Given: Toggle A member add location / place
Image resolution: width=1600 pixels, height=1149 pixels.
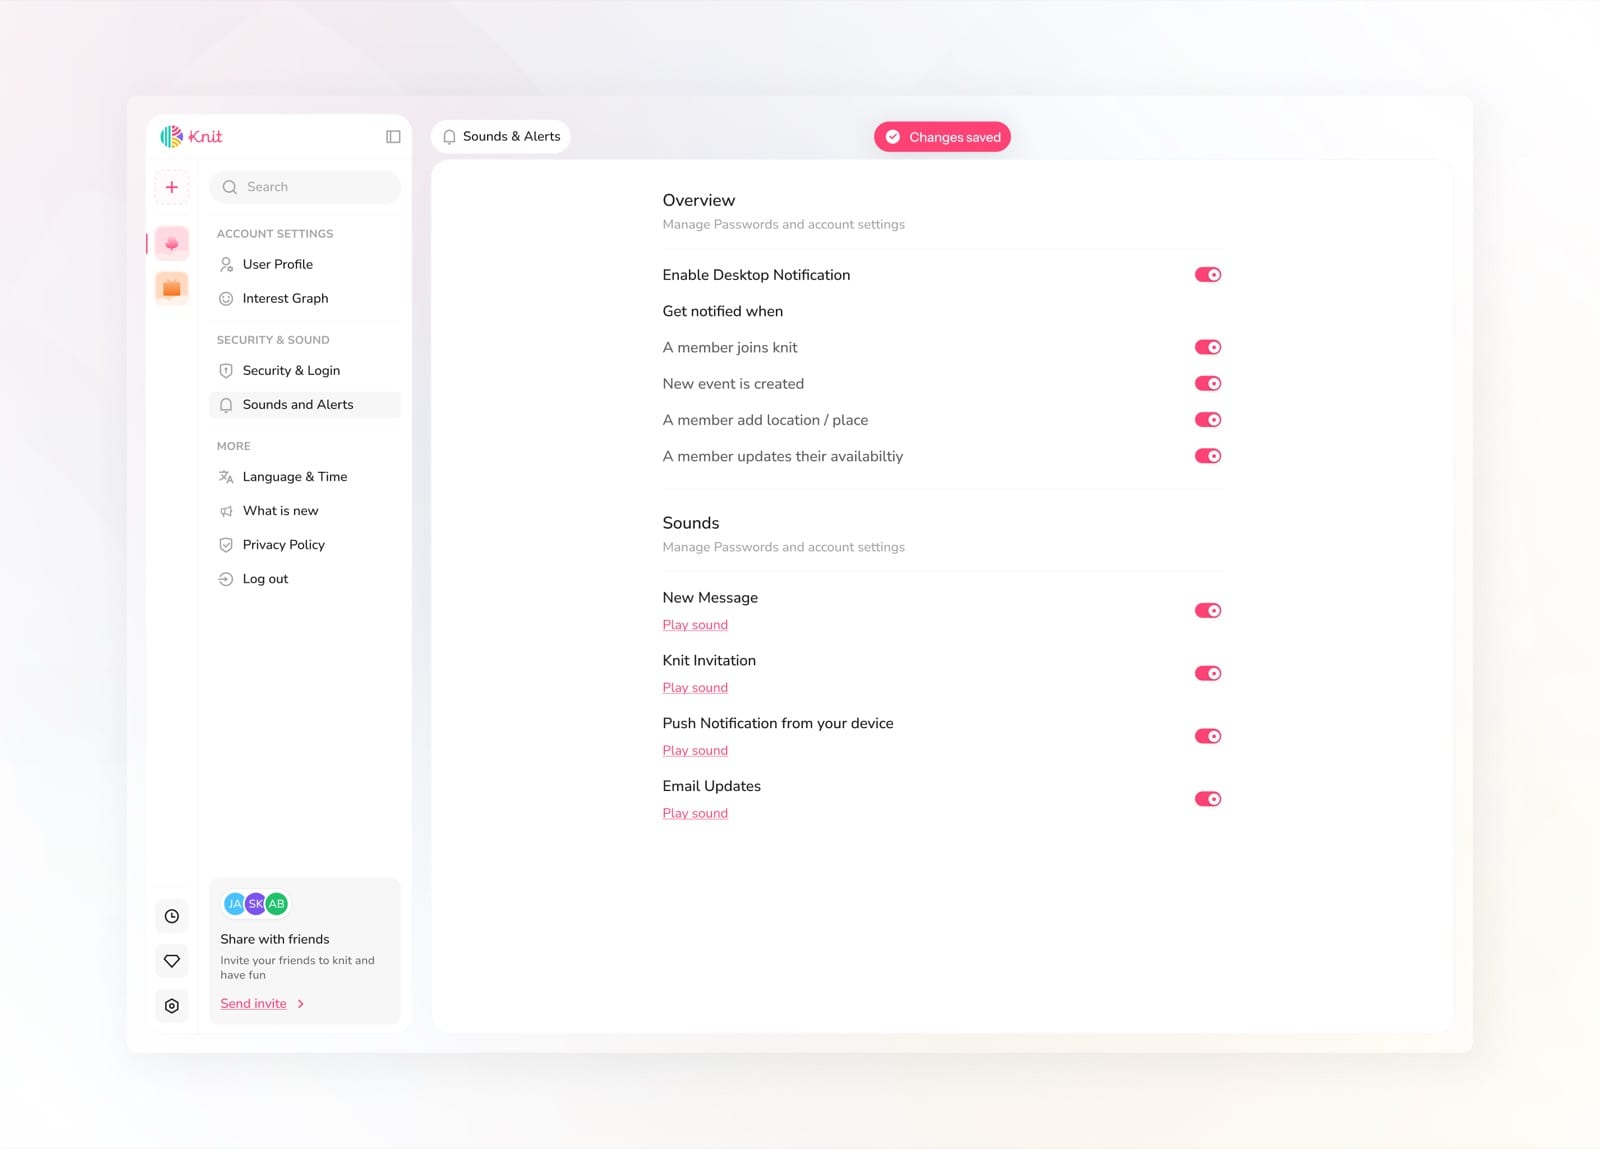Looking at the screenshot, I should (1208, 420).
